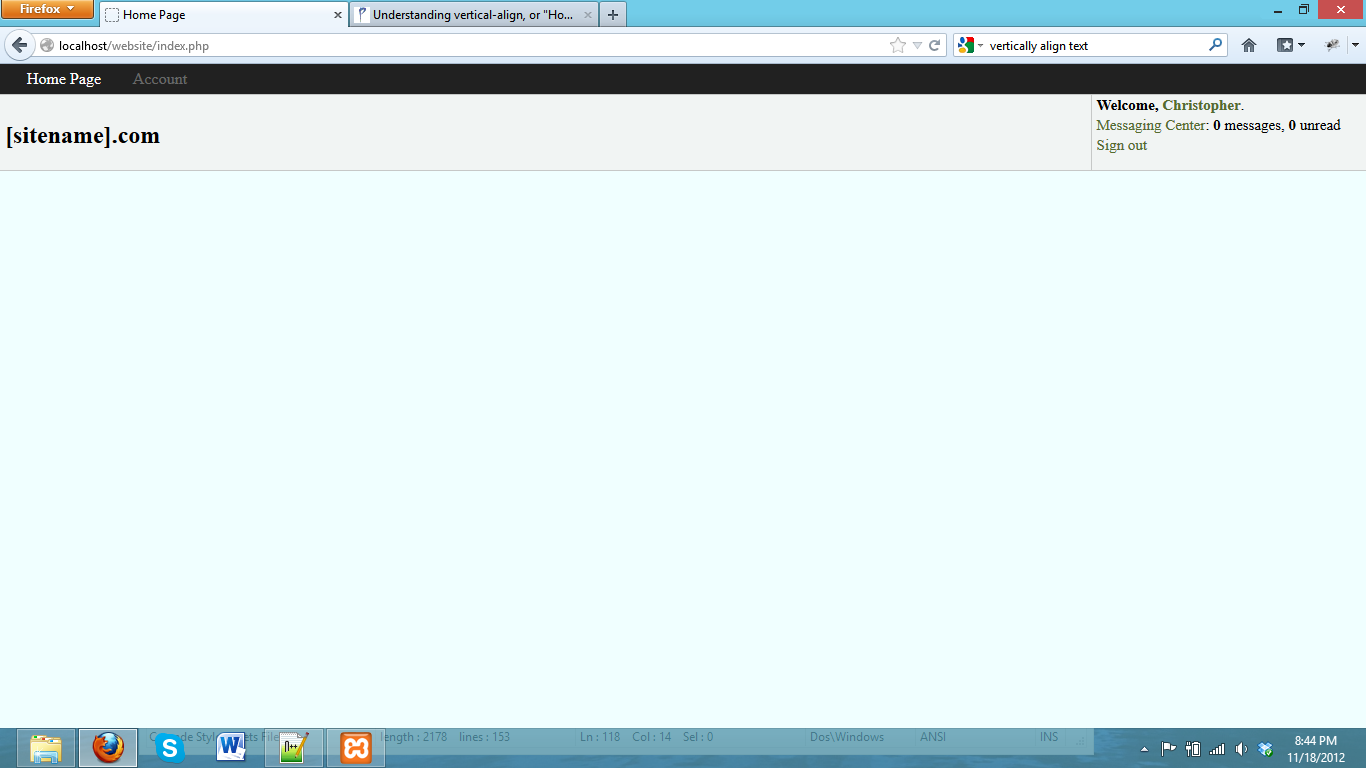Open a new tab with plus button
This screenshot has width=1366, height=768.
[613, 15]
